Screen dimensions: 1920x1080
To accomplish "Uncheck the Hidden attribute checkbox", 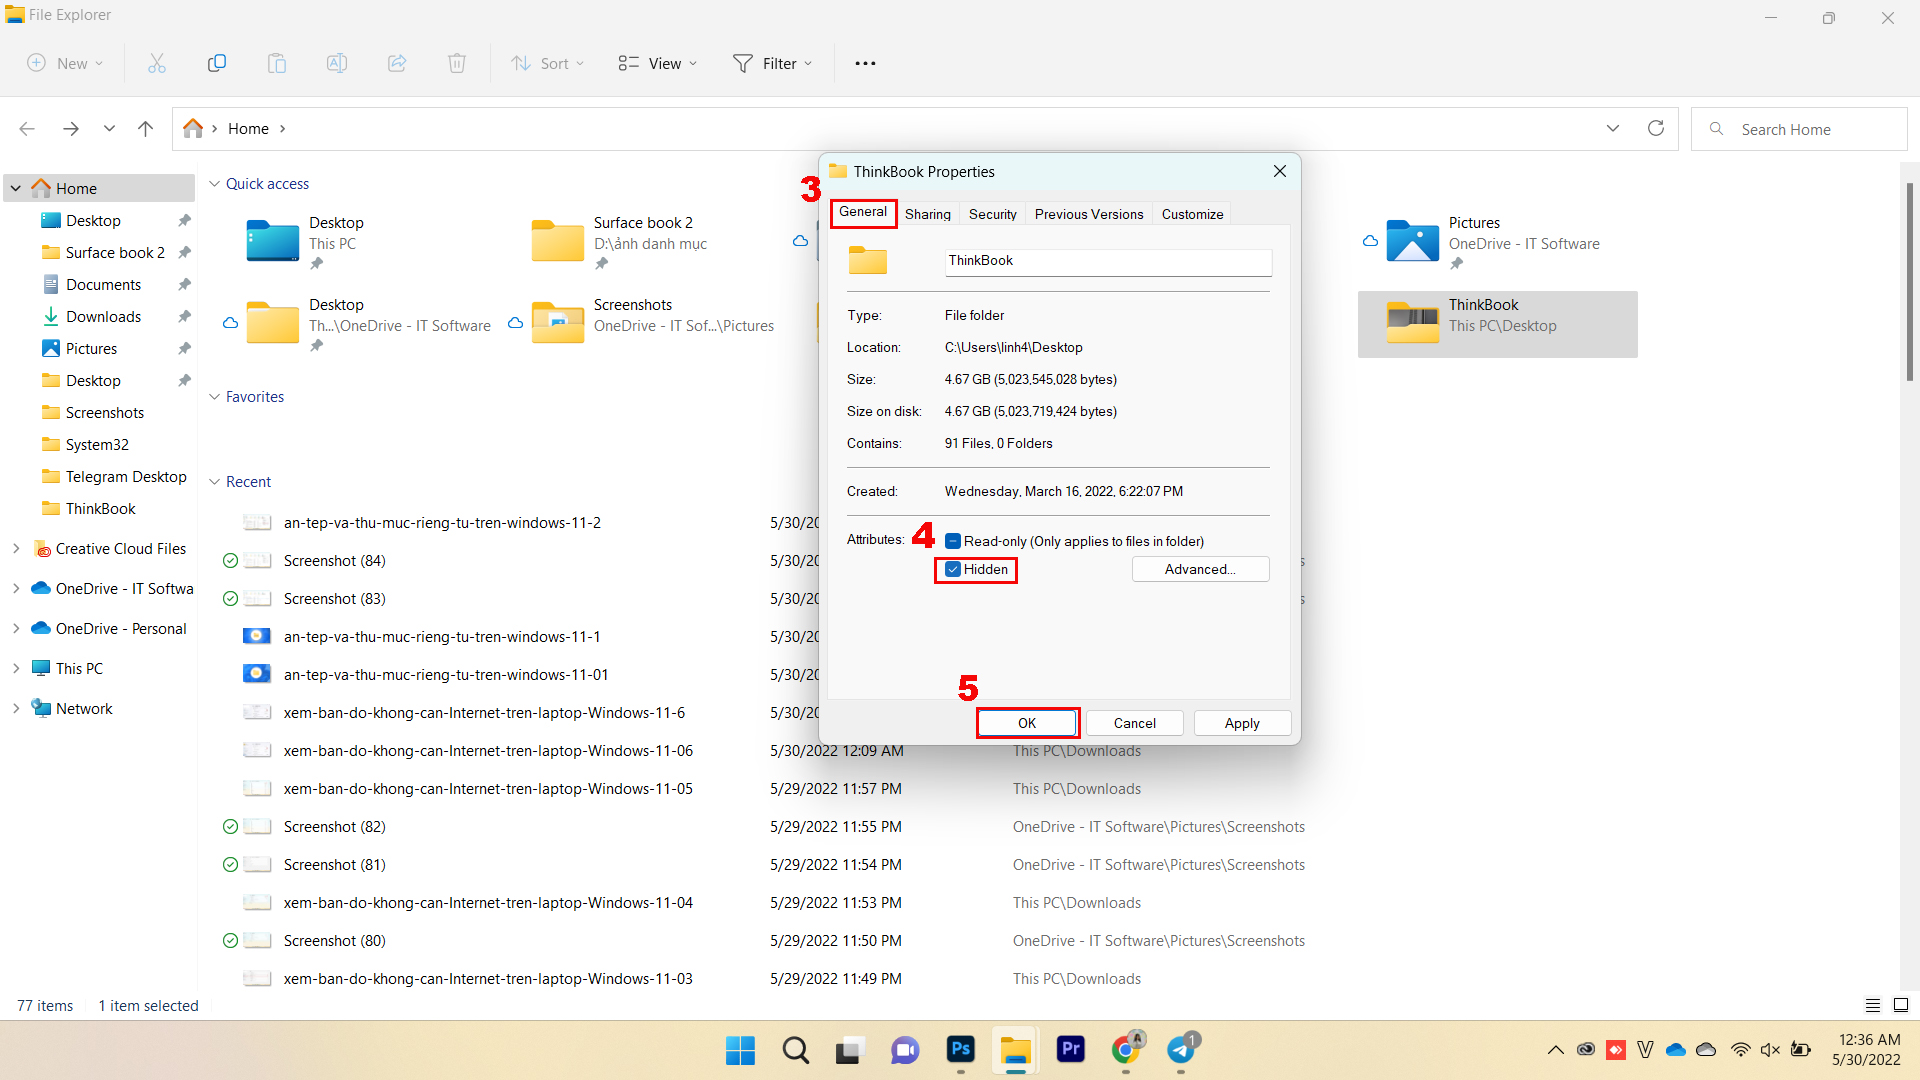I will tap(953, 569).
